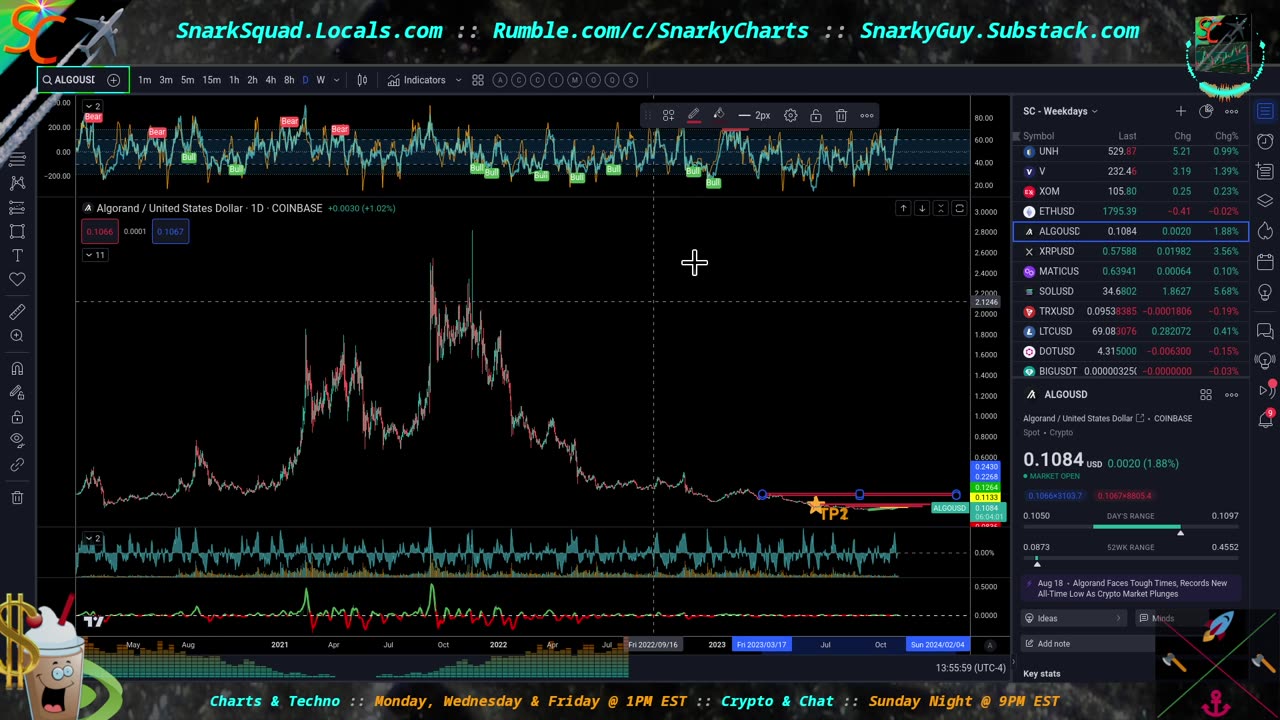The height and width of the screenshot is (720, 1280).
Task: Toggle Magnet mode
Action: coord(17,368)
